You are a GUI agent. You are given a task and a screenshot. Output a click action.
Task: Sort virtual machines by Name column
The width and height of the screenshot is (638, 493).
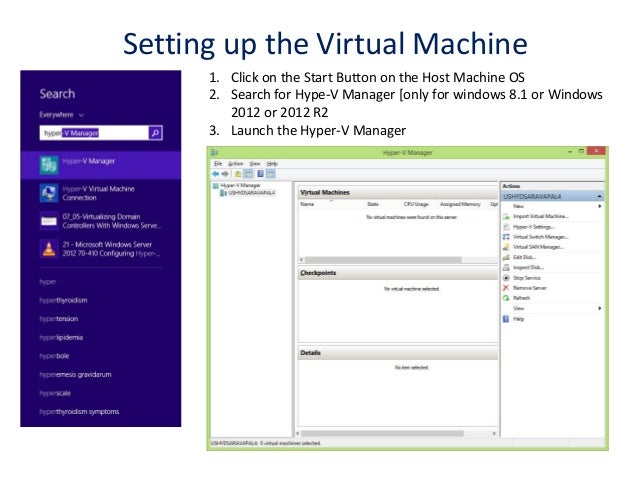coord(307,204)
